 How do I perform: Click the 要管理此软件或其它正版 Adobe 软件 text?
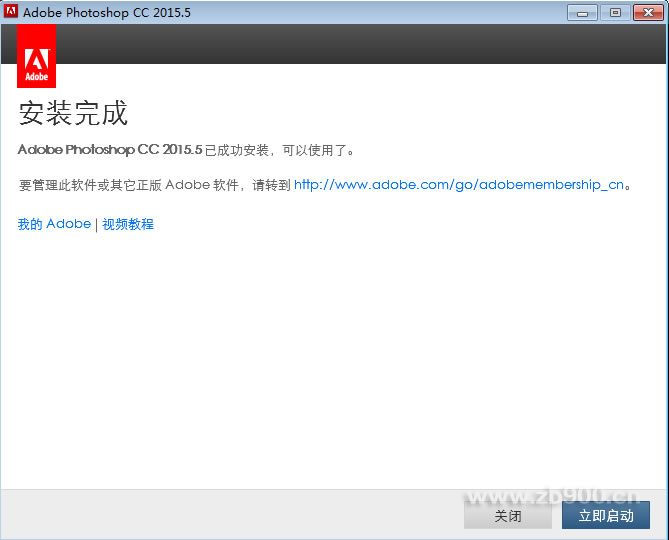pyautogui.click(x=128, y=185)
